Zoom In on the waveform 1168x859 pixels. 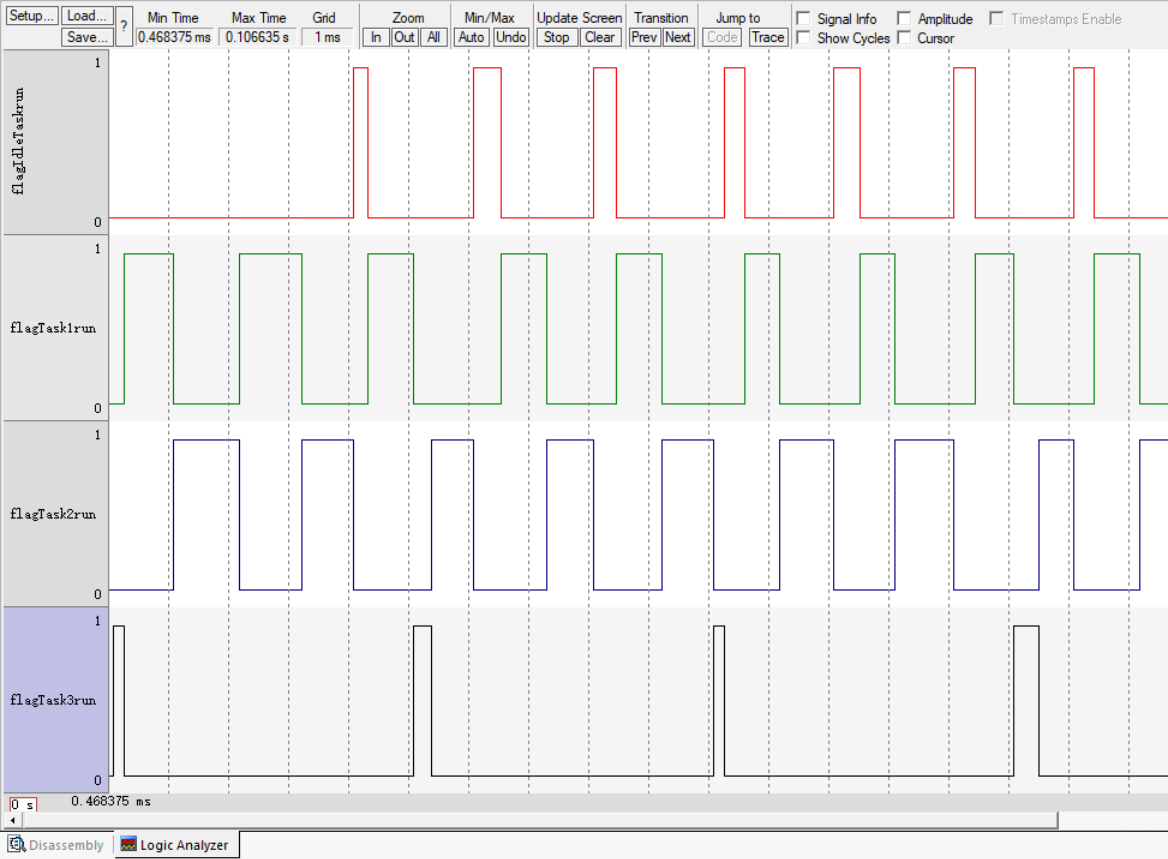(376, 37)
